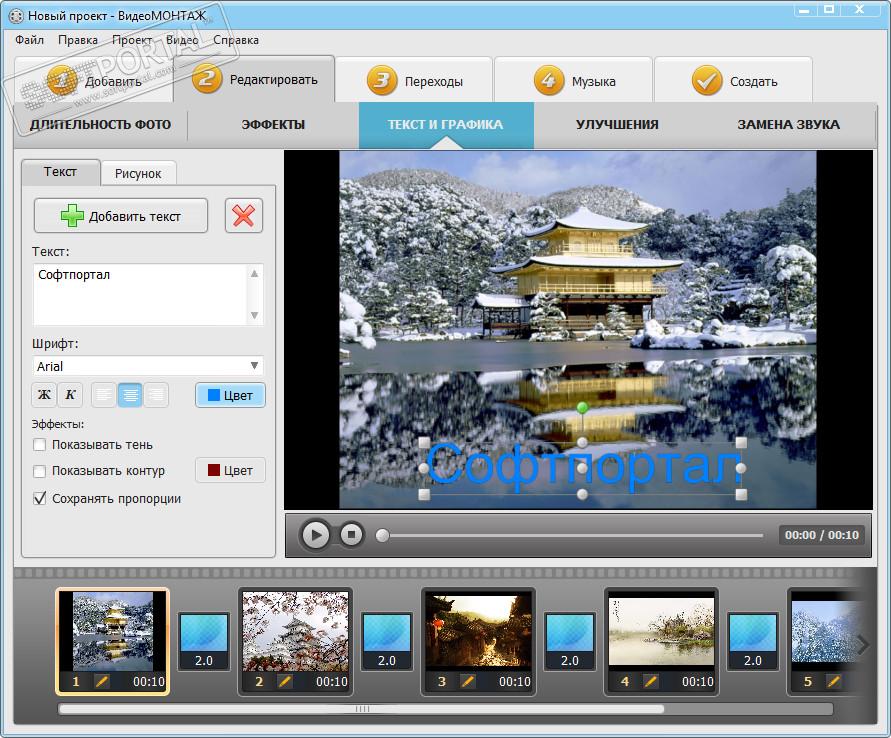The image size is (891, 738).
Task: Switch to УЛУЧШЕНИЯ section
Action: pos(617,124)
